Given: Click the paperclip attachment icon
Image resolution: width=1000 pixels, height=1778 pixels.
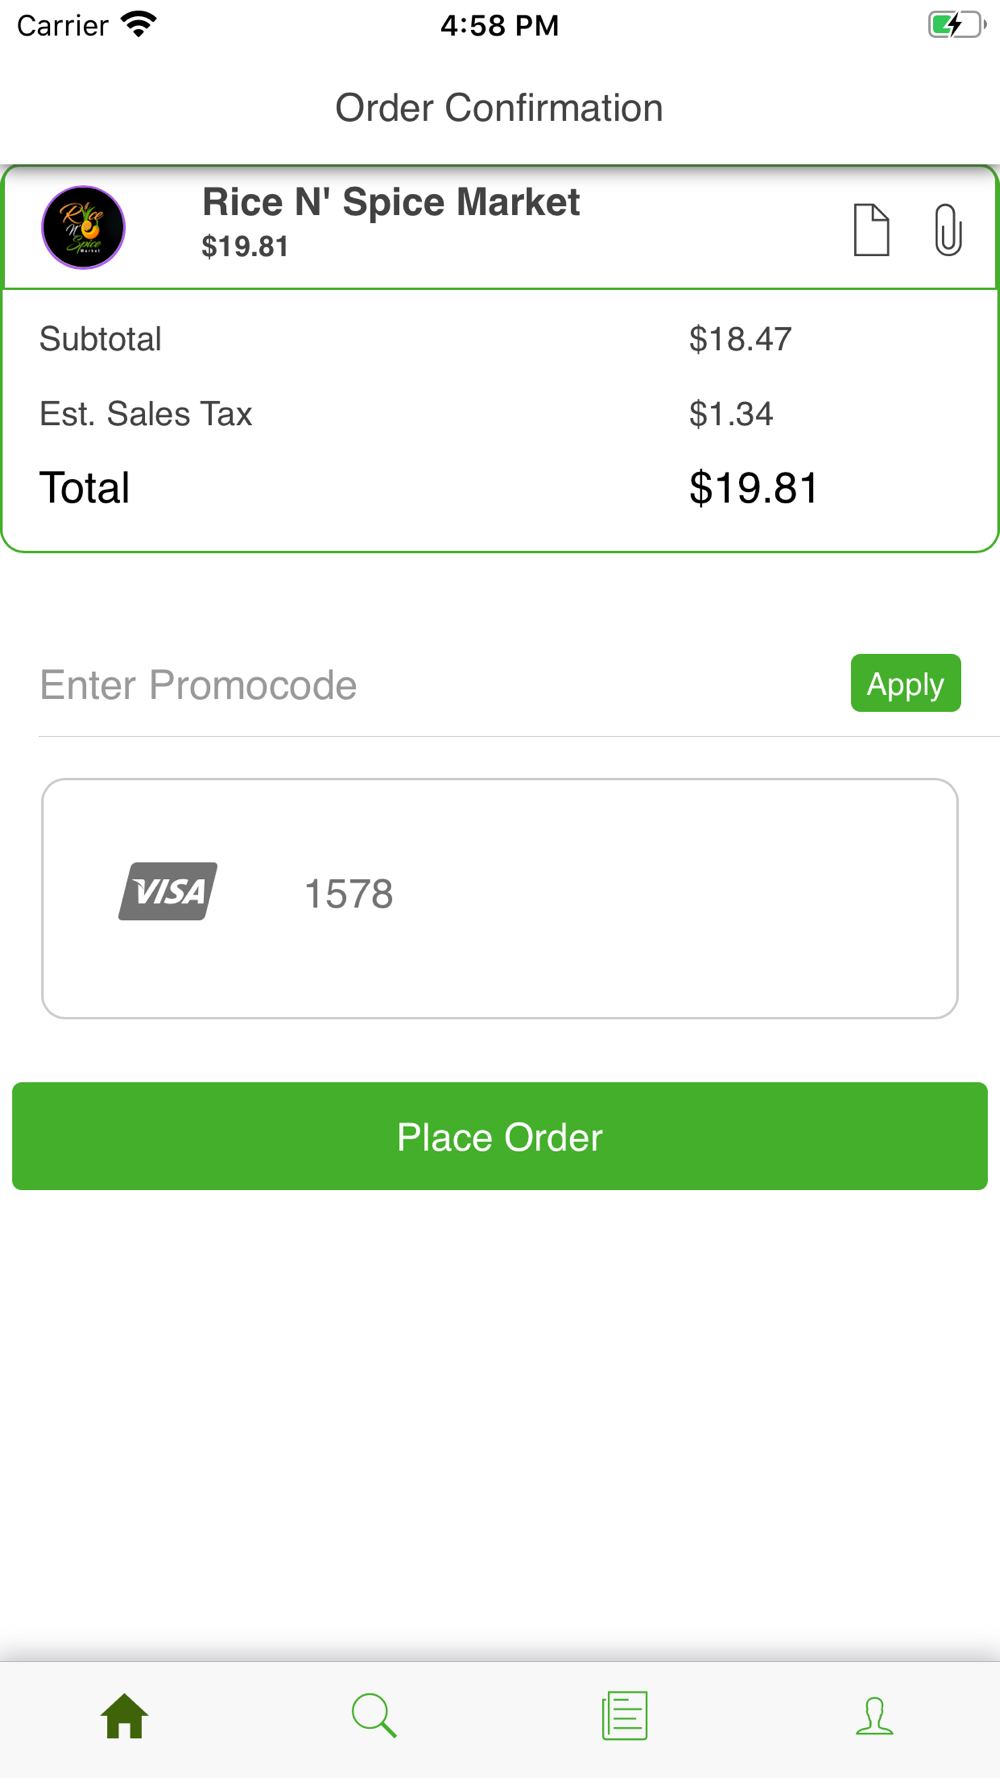Looking at the screenshot, I should pos(948,230).
